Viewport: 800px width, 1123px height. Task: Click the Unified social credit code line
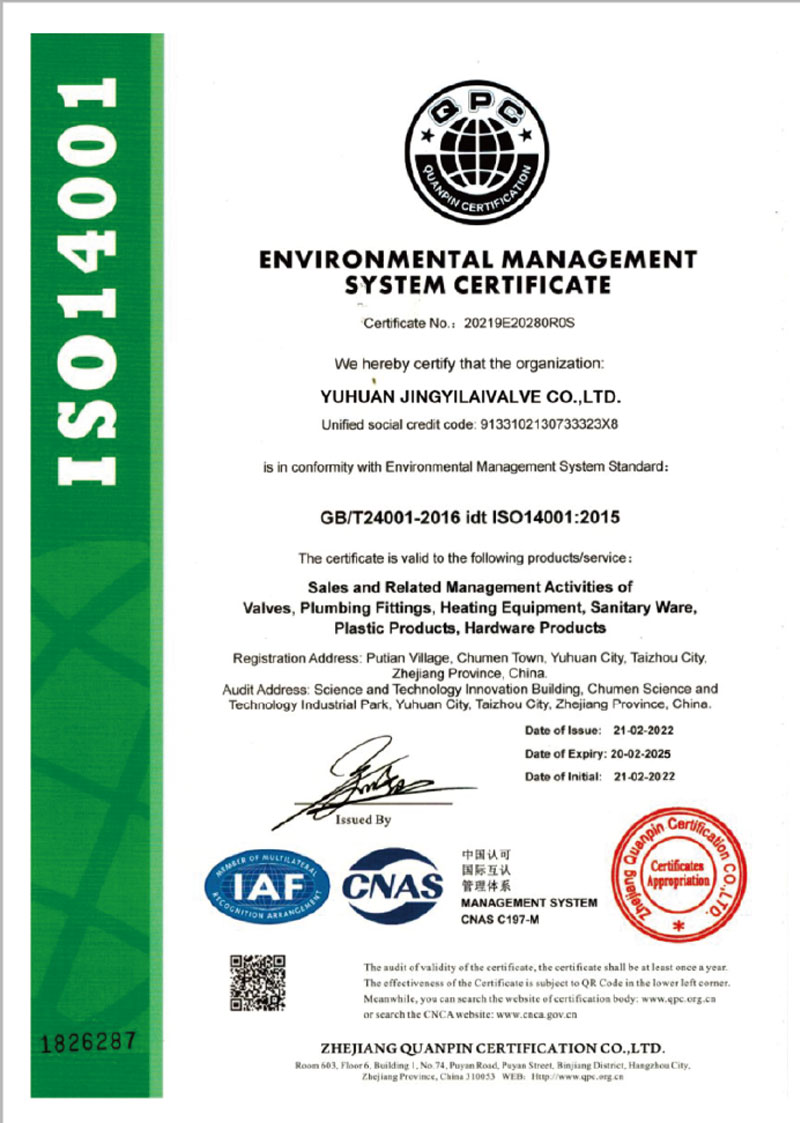tap(469, 425)
